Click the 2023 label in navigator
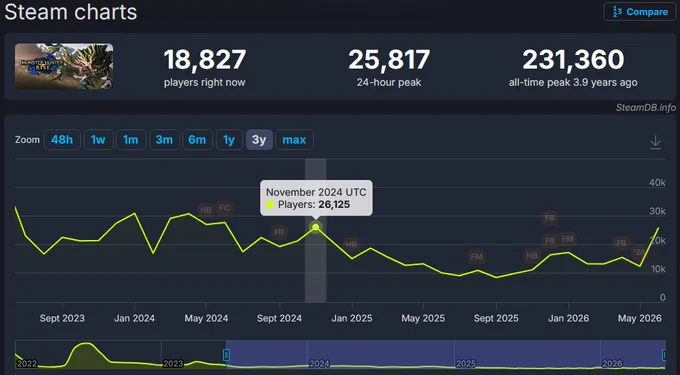Screen dimensions: 680x375 pyautogui.click(x=173, y=364)
